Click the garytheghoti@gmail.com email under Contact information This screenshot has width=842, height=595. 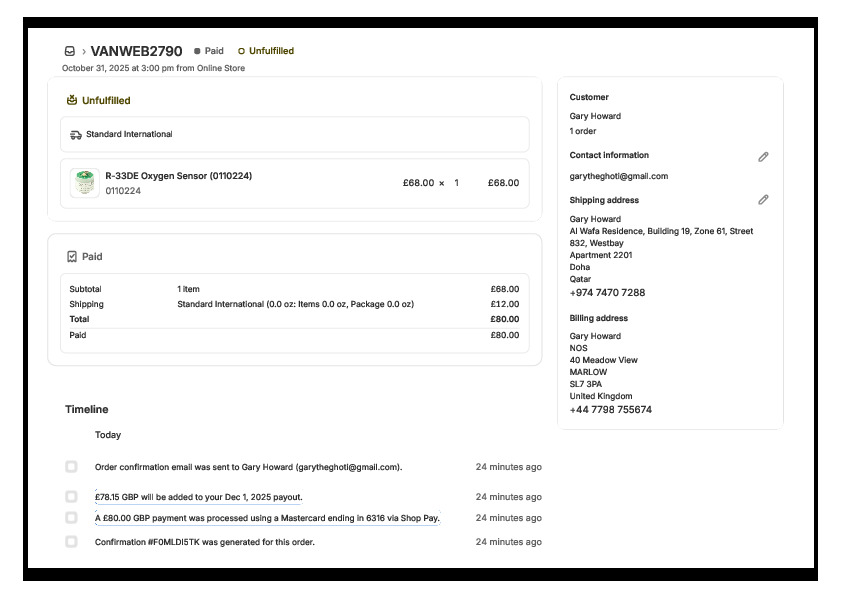point(618,176)
